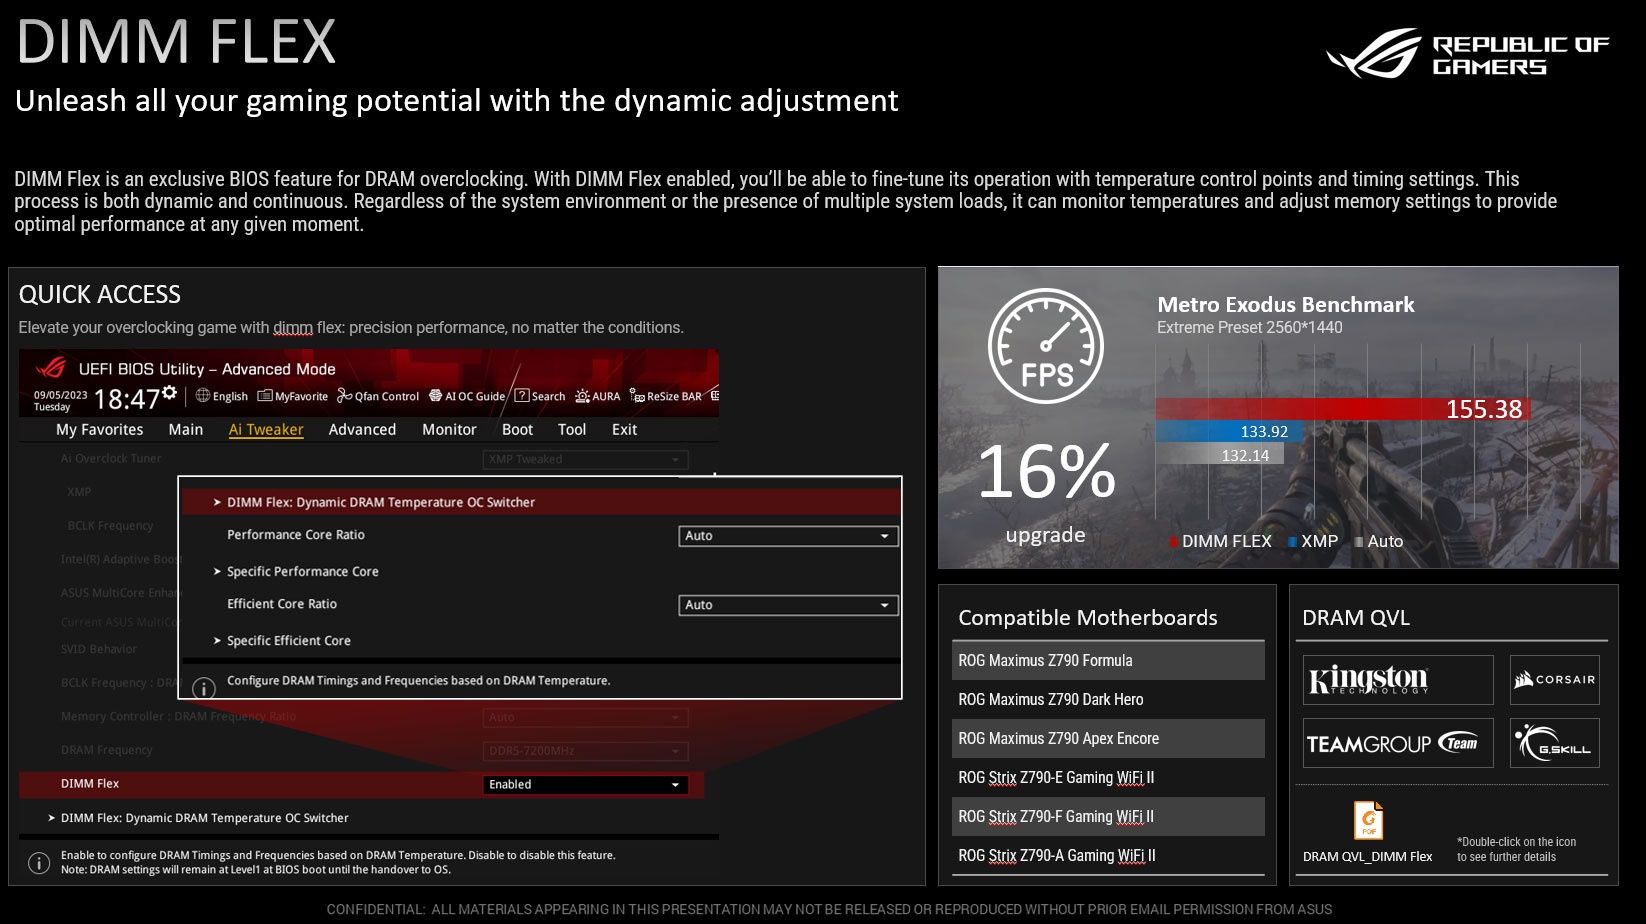Open the Ai Tweaker tab
1646x924 pixels.
[x=266, y=429]
